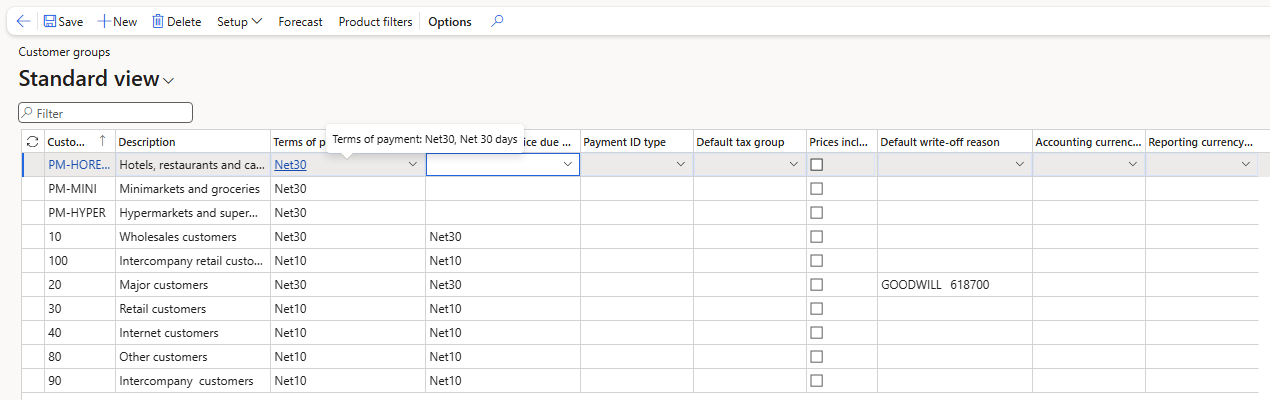Select the PM-MINI customer group cell
This screenshot has height=400, width=1270.
(x=80, y=189)
